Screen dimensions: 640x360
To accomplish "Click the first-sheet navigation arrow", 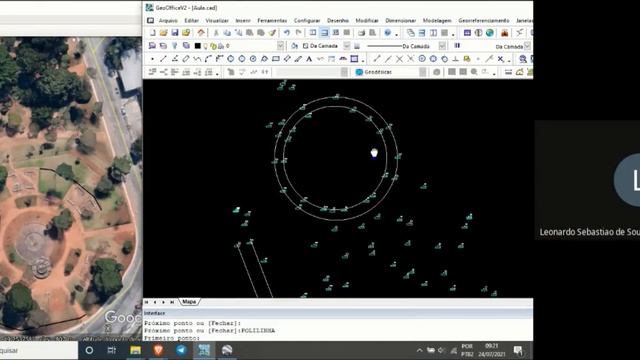I will click(x=147, y=302).
